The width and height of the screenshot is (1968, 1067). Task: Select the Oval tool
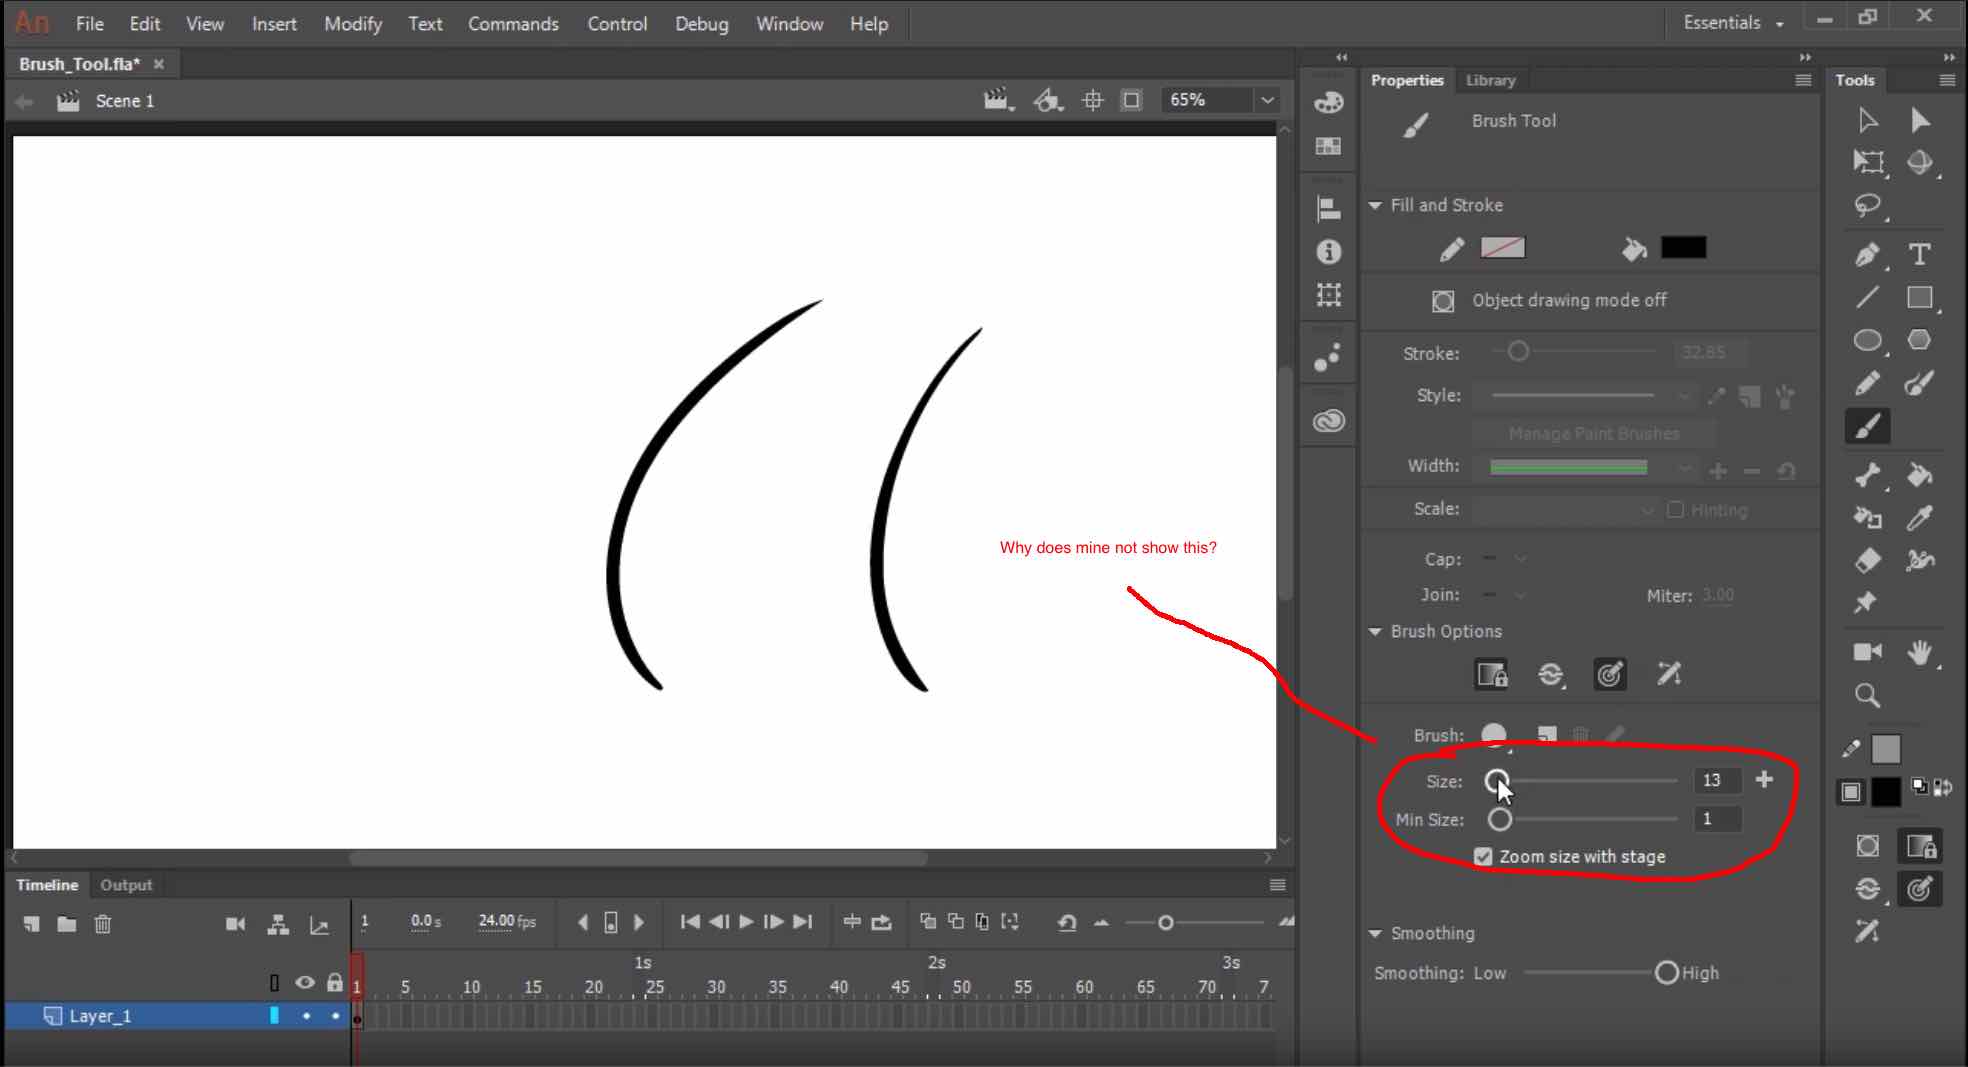(1867, 340)
